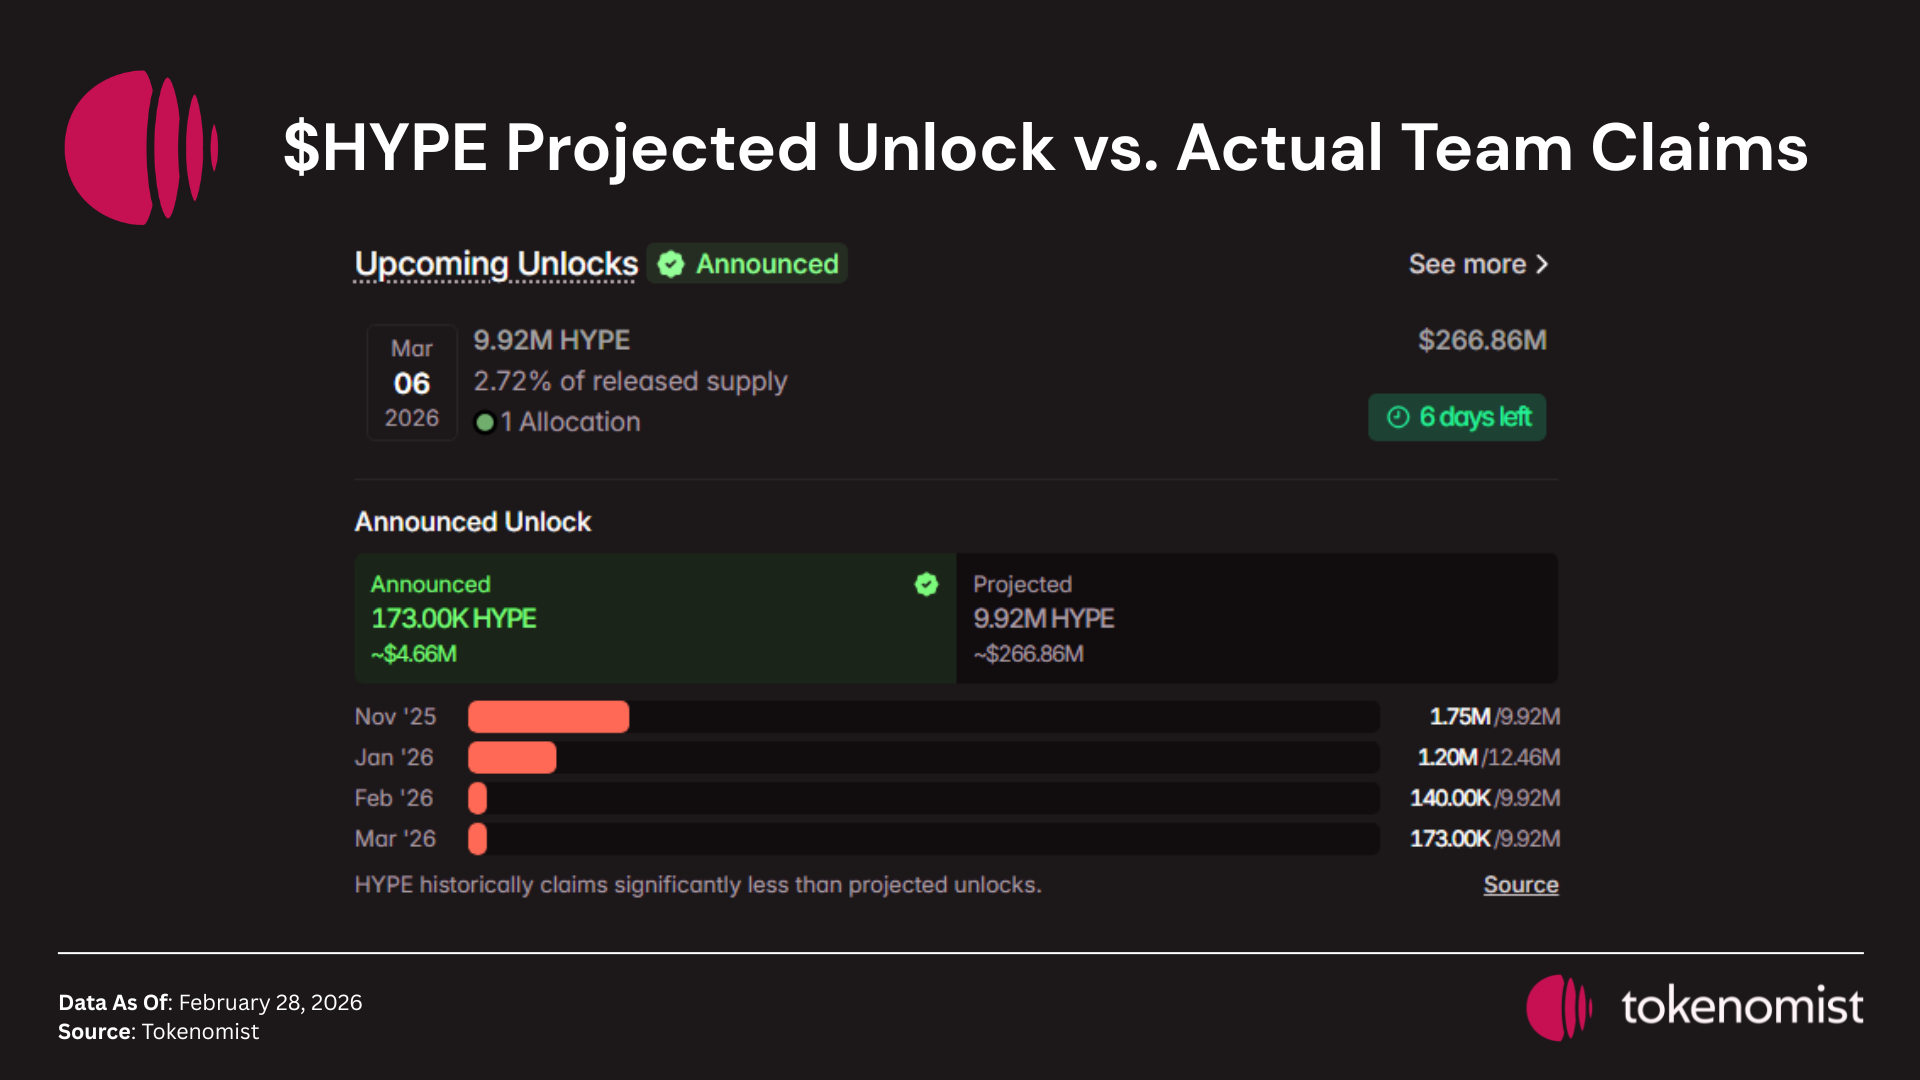Click the checkmark badge in Announced card
The height and width of the screenshot is (1080, 1920).
point(927,585)
